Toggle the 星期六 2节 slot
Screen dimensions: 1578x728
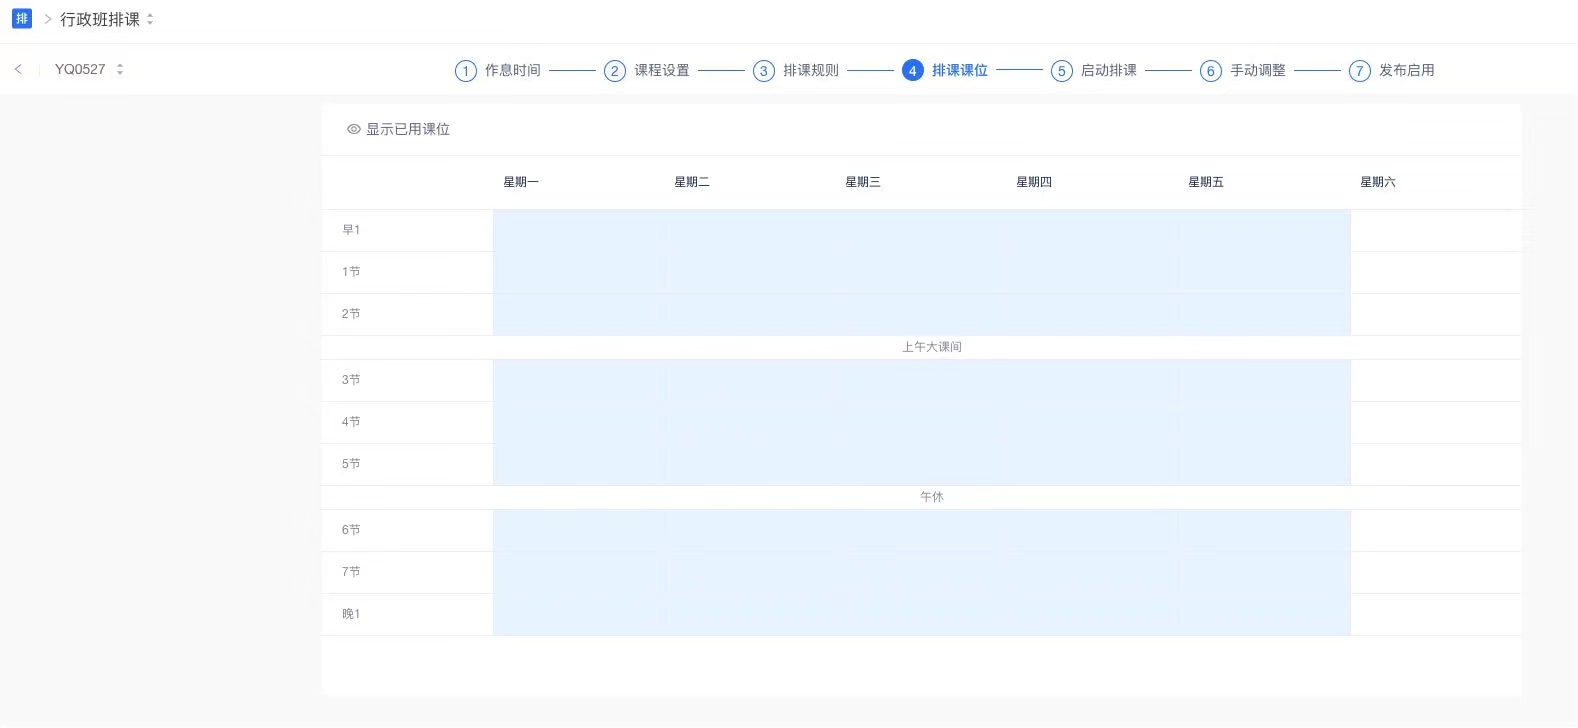(1436, 315)
